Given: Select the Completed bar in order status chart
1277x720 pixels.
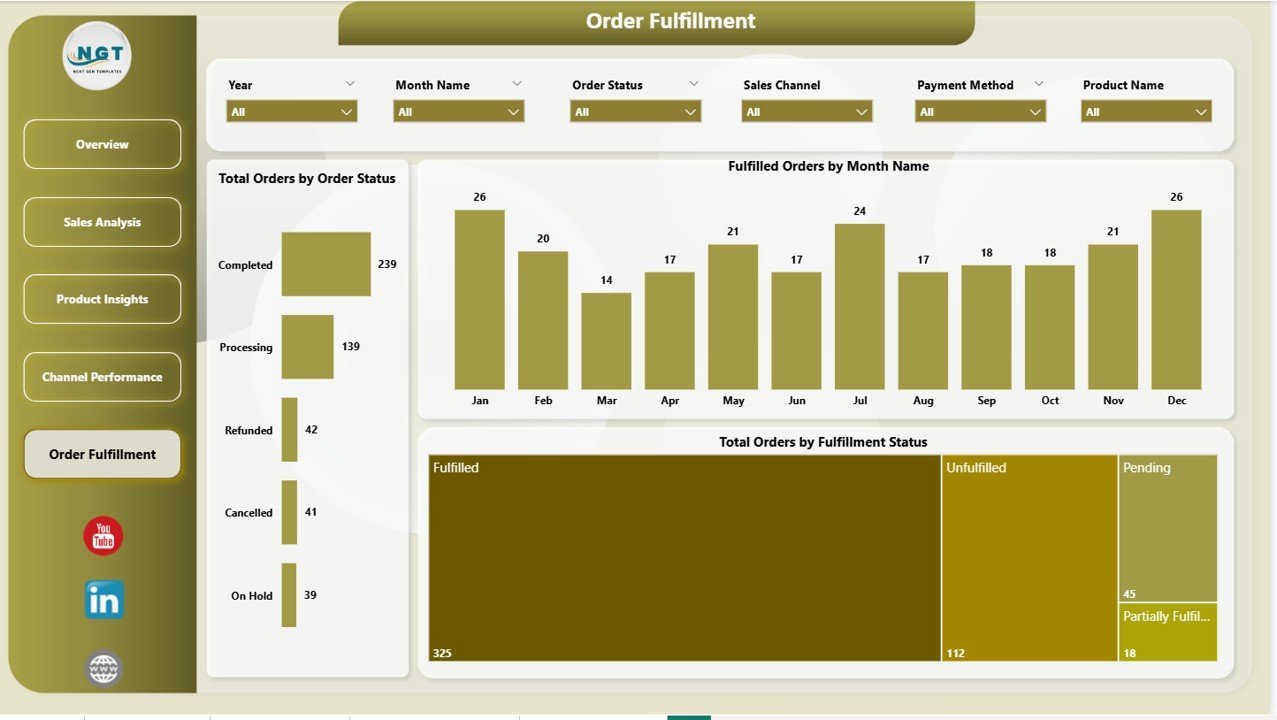Looking at the screenshot, I should click(x=325, y=263).
